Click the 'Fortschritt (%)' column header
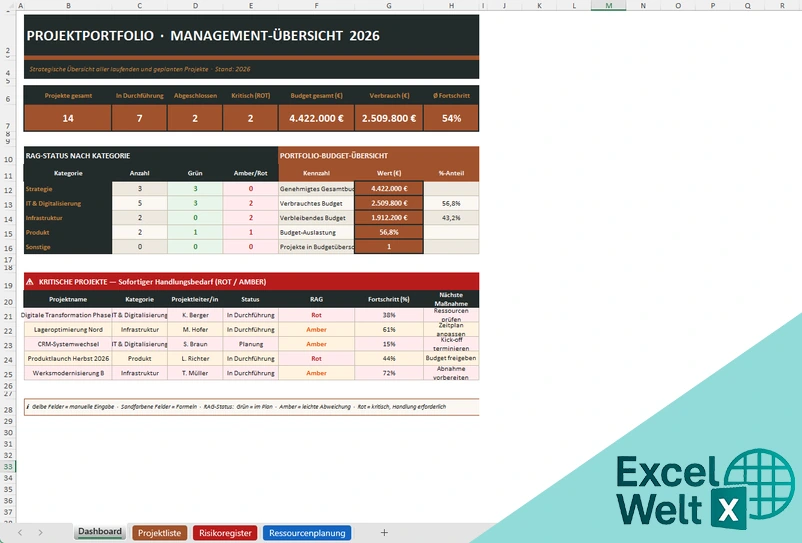The image size is (802, 543). pos(389,299)
